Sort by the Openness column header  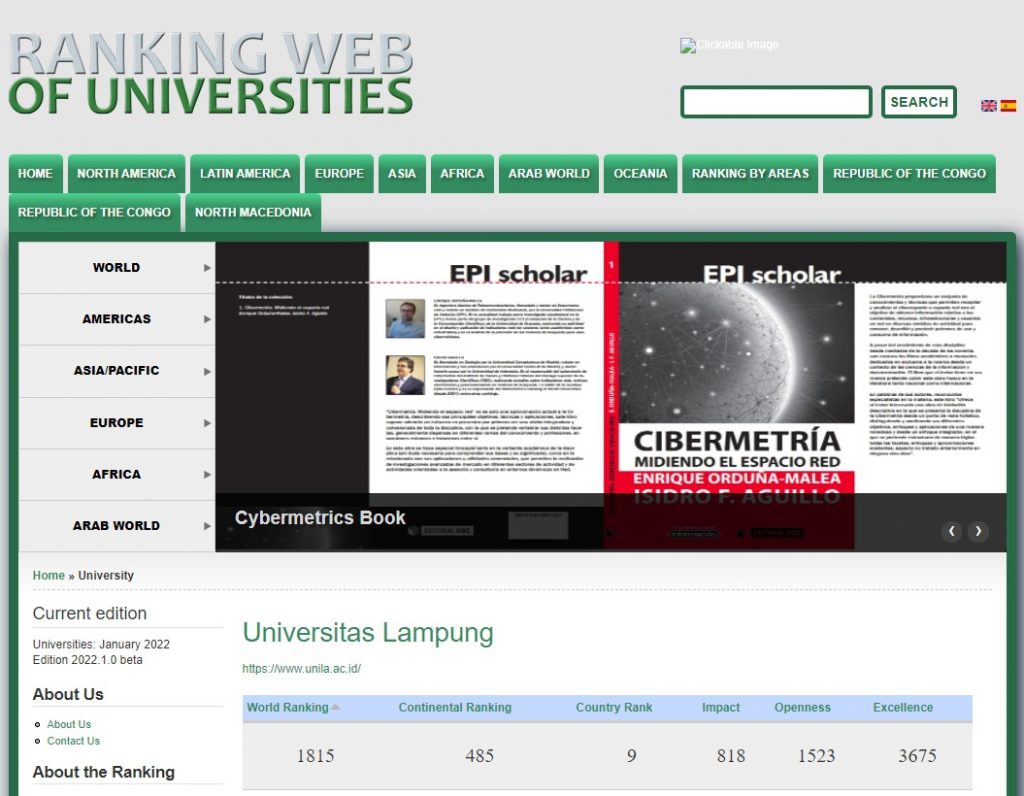(x=803, y=708)
